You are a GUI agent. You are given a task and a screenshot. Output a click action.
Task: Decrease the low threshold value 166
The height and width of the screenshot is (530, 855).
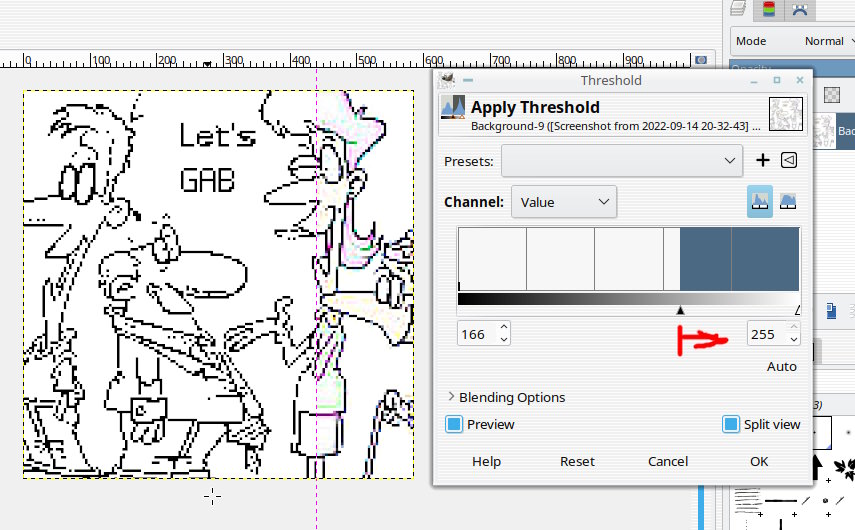tap(504, 339)
